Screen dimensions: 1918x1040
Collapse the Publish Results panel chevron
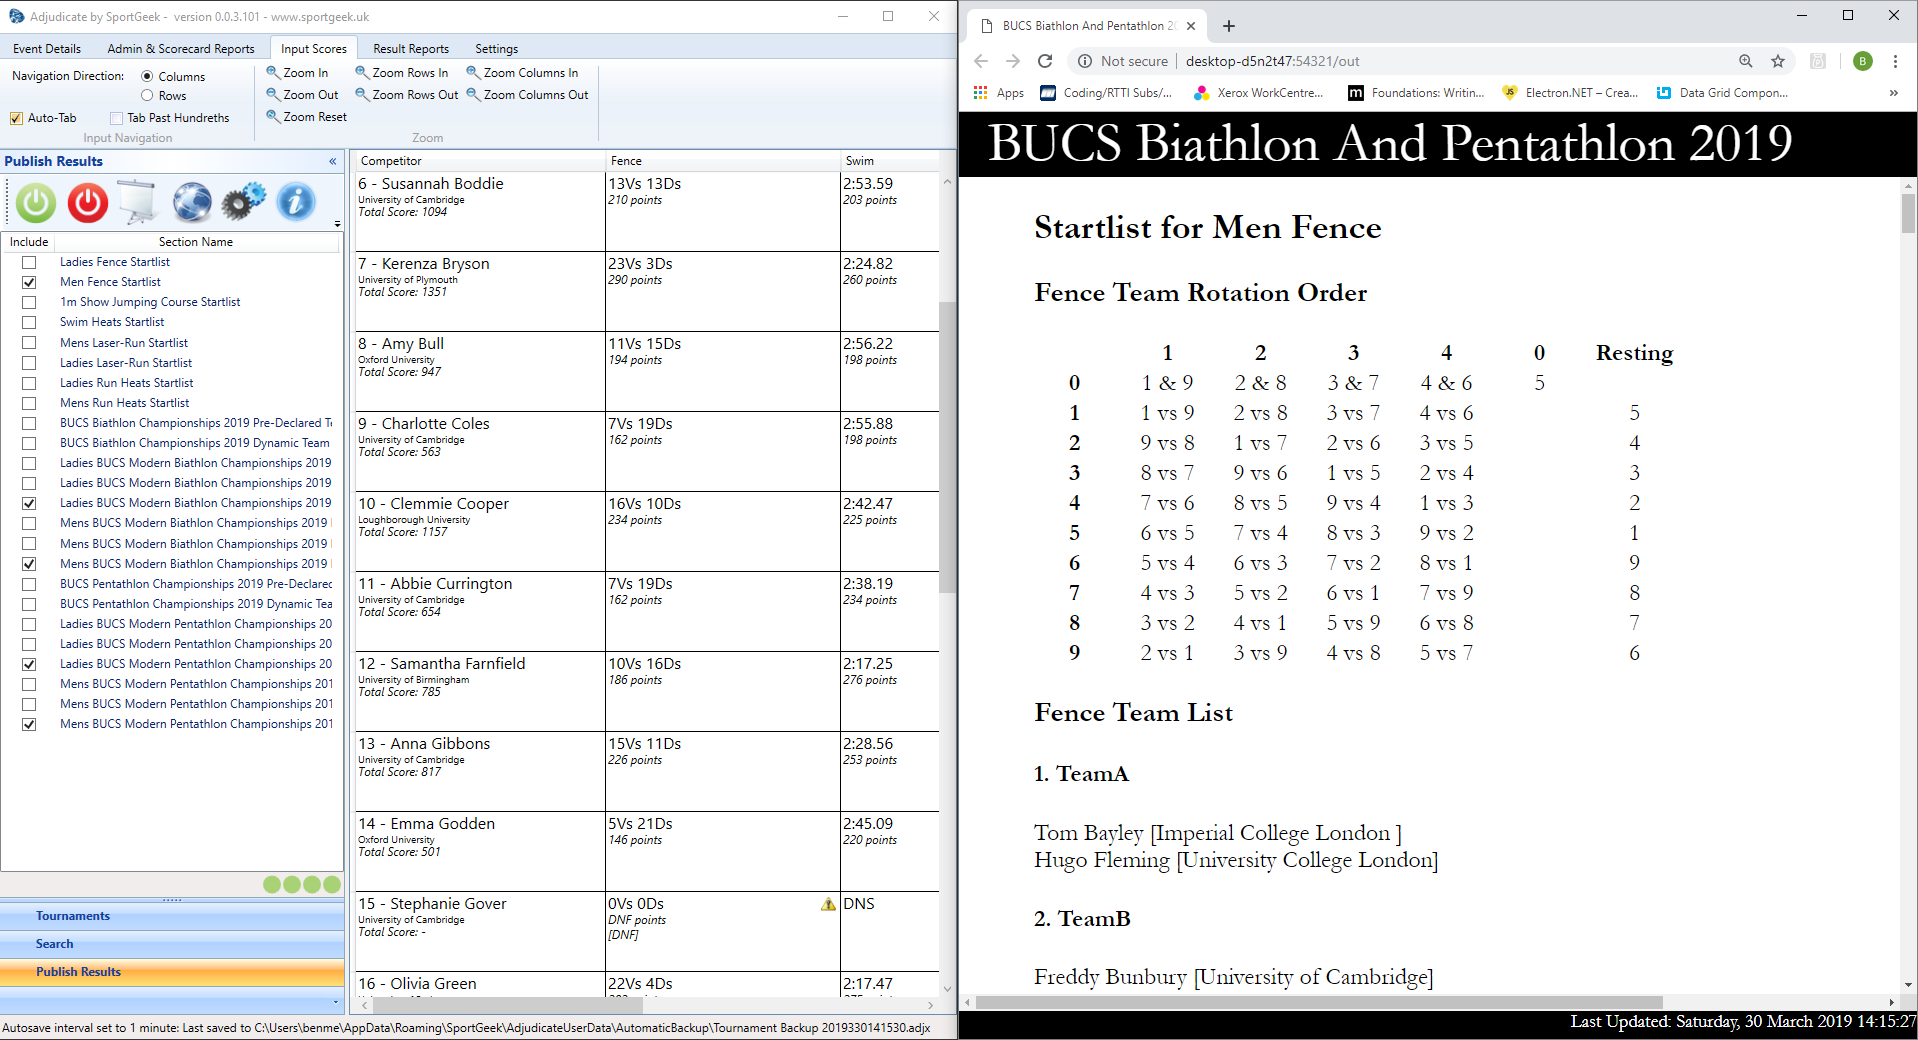click(x=333, y=161)
